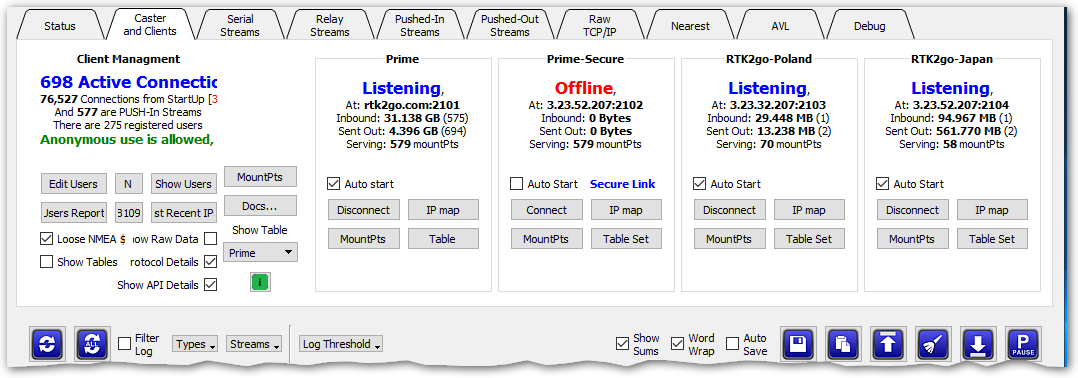Screen dimensions: 1078x378
Task: Click MountPts under RTK2go-Poland
Action: 729,239
